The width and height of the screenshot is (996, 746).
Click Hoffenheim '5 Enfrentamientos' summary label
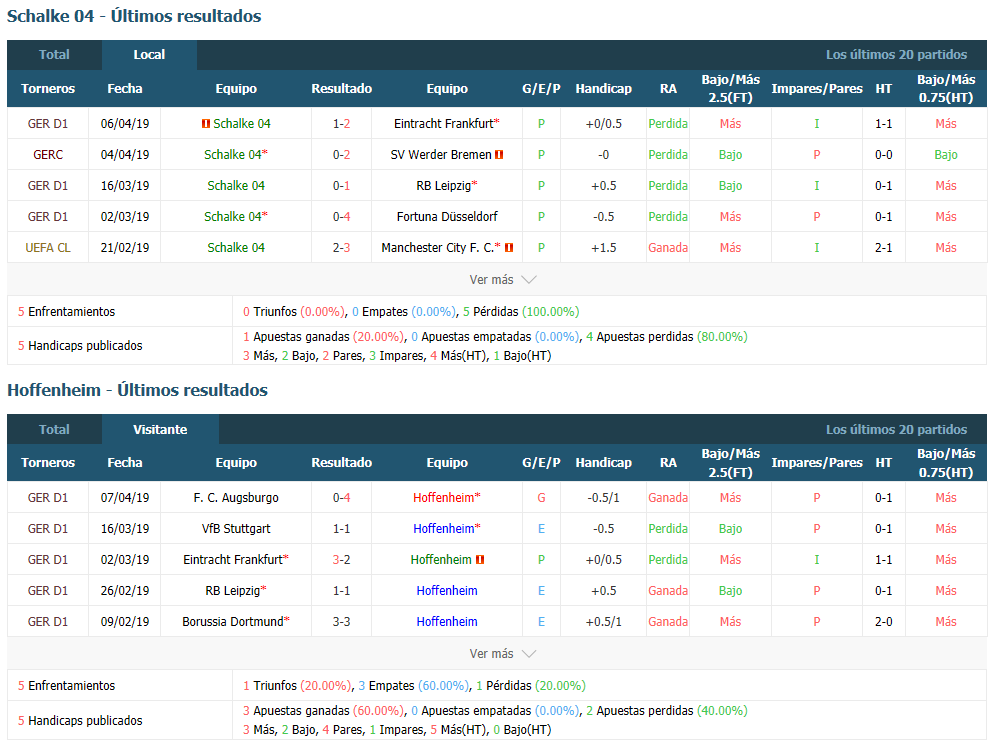[x=67, y=686]
